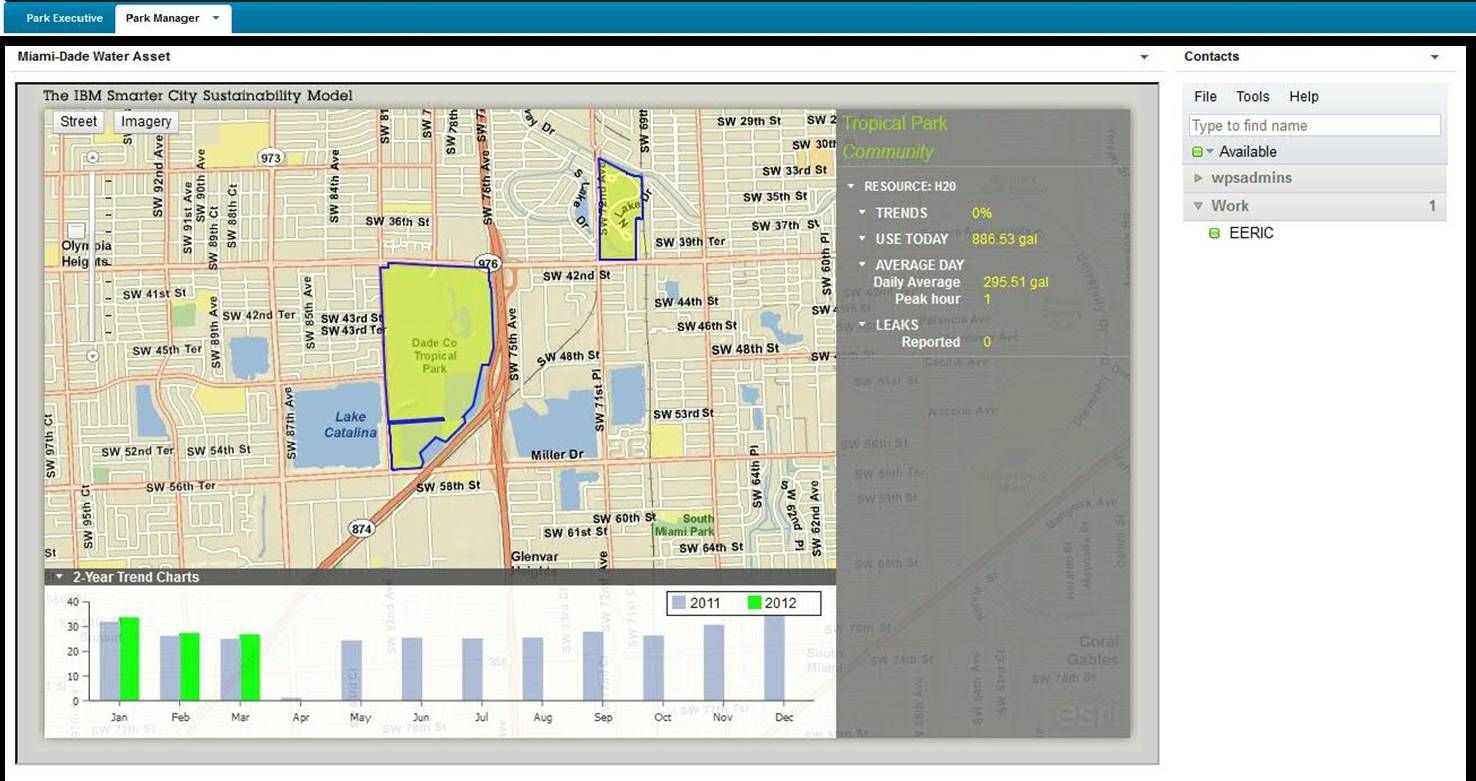Click the Type to find name field
The width and height of the screenshot is (1476, 781).
coord(1315,125)
